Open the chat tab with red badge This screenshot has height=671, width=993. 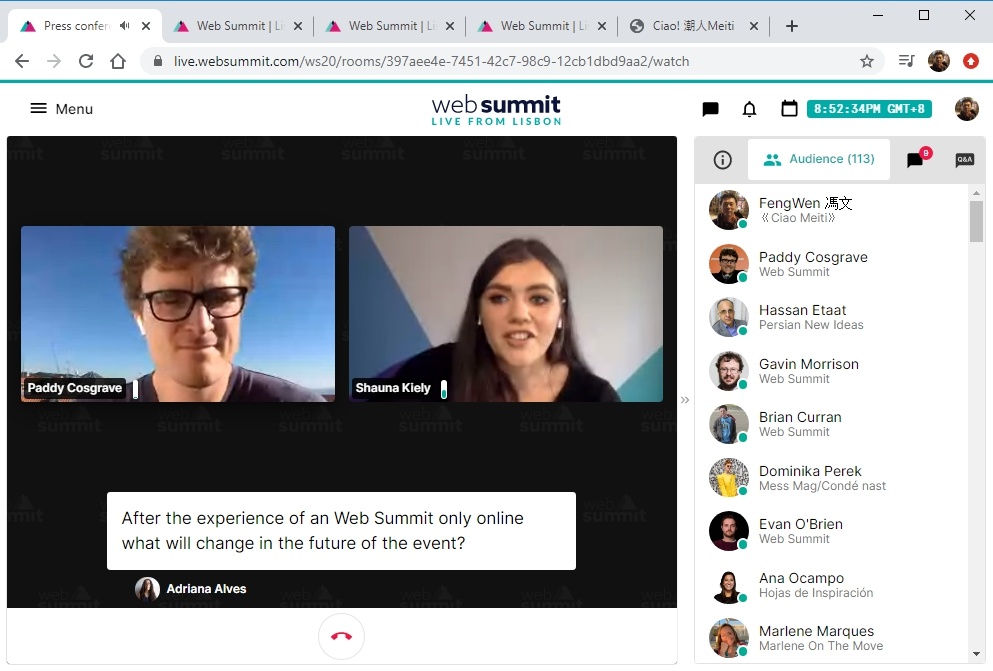point(916,160)
